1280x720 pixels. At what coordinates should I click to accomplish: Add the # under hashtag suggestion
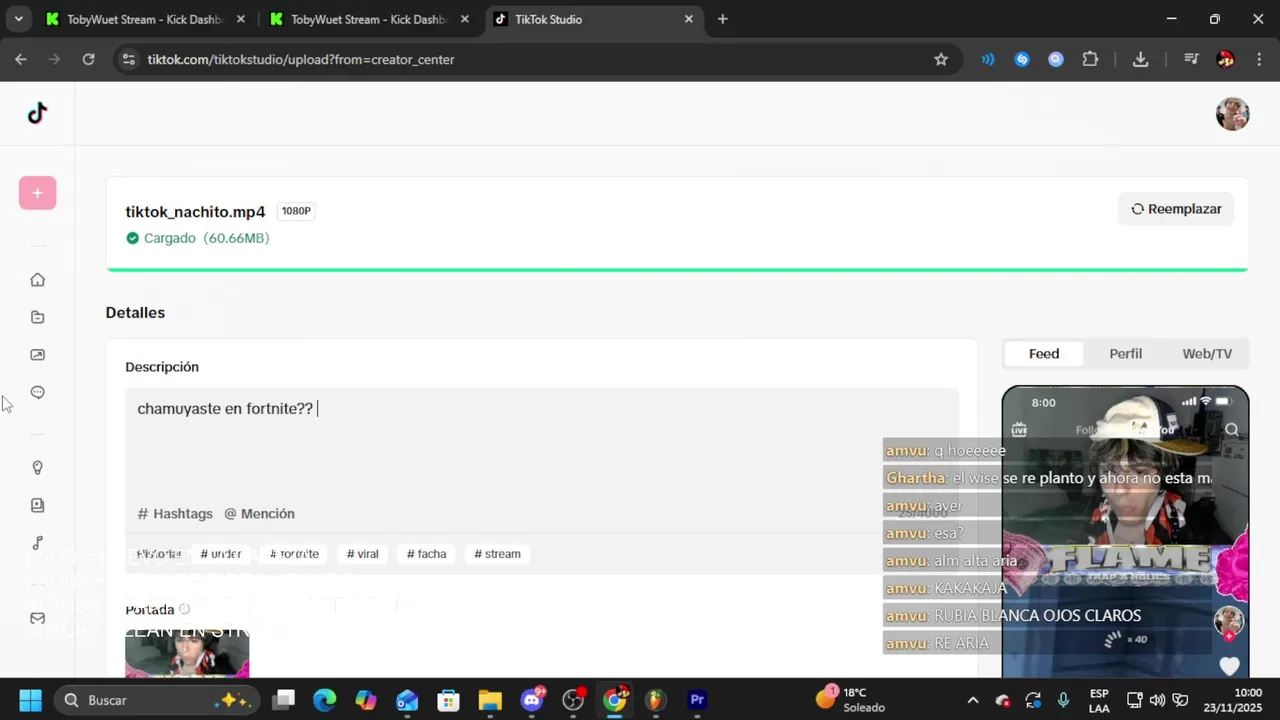point(221,554)
